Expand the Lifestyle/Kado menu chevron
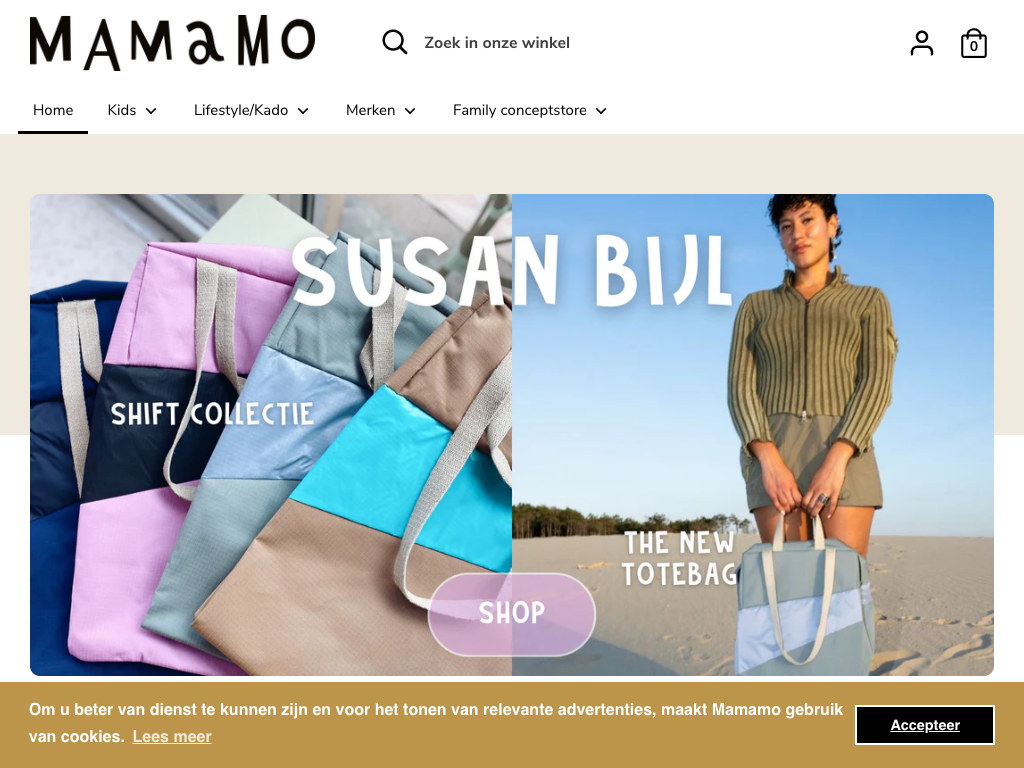1024x768 pixels. click(x=303, y=111)
